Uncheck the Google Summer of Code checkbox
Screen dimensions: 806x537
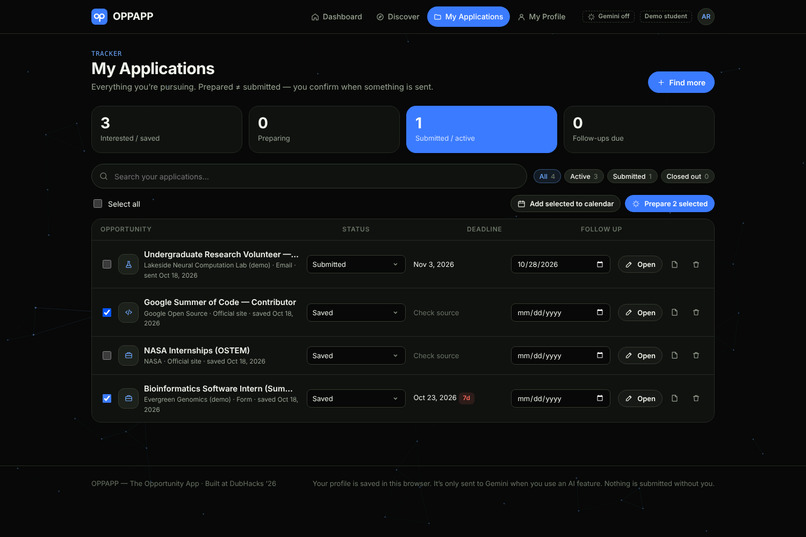[x=107, y=312]
